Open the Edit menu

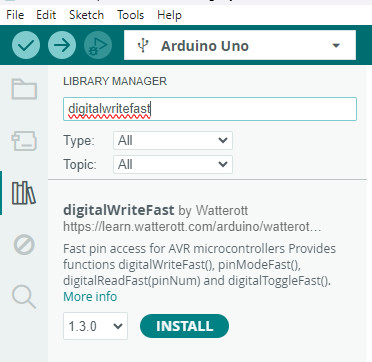(x=46, y=15)
